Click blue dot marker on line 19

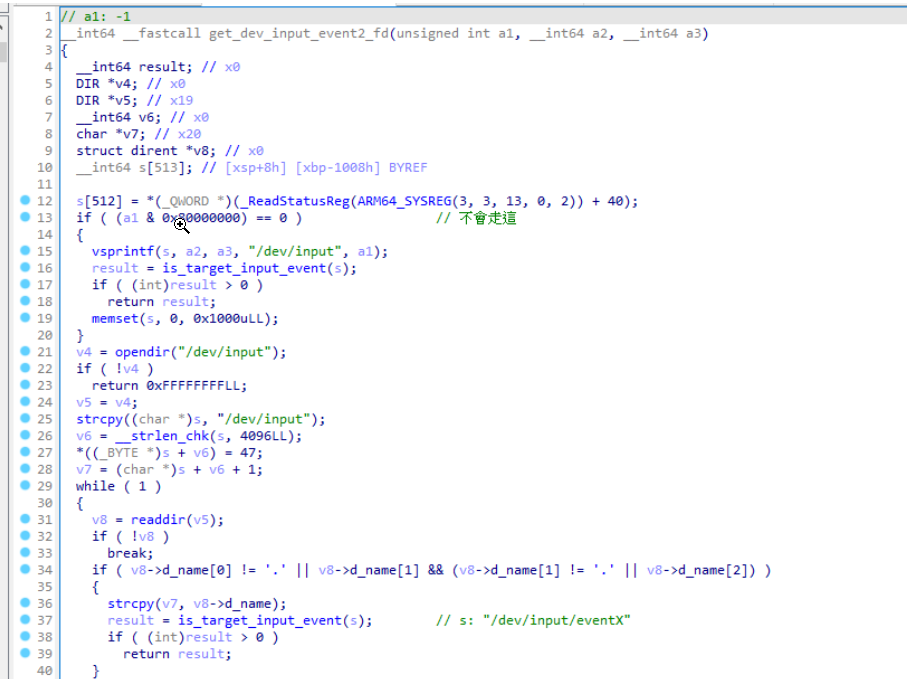pos(25,318)
